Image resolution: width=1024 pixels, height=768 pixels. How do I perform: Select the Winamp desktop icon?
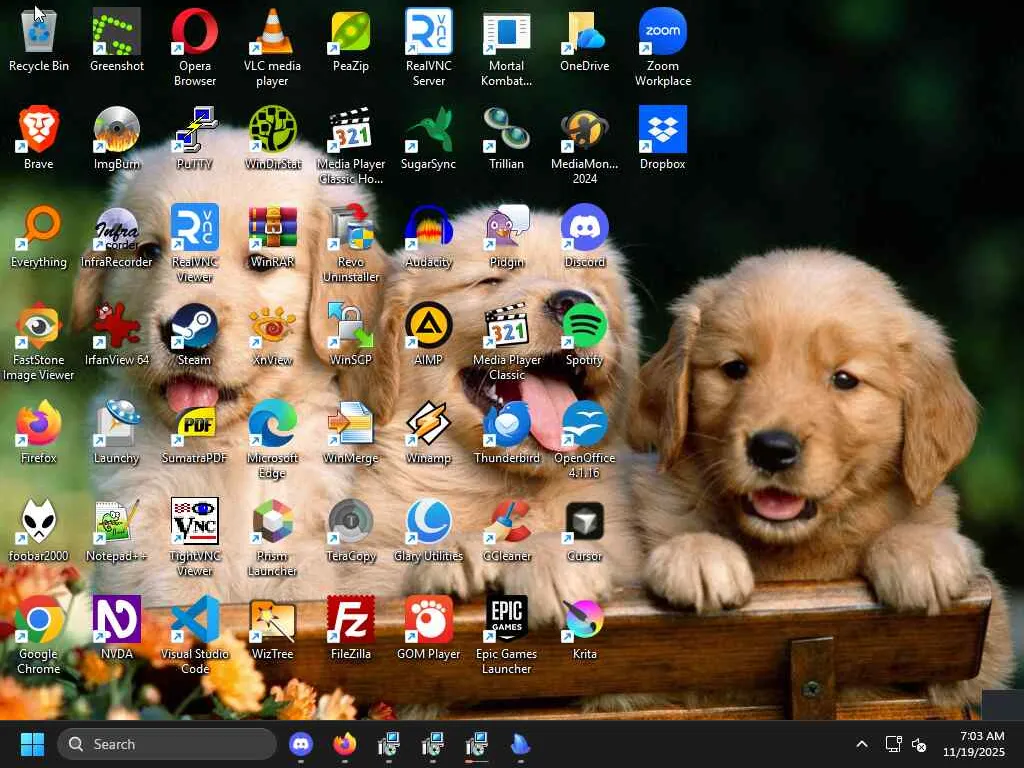point(428,432)
